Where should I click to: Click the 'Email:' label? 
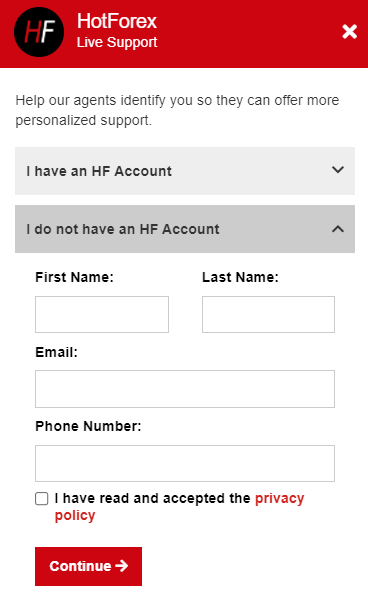click(56, 352)
